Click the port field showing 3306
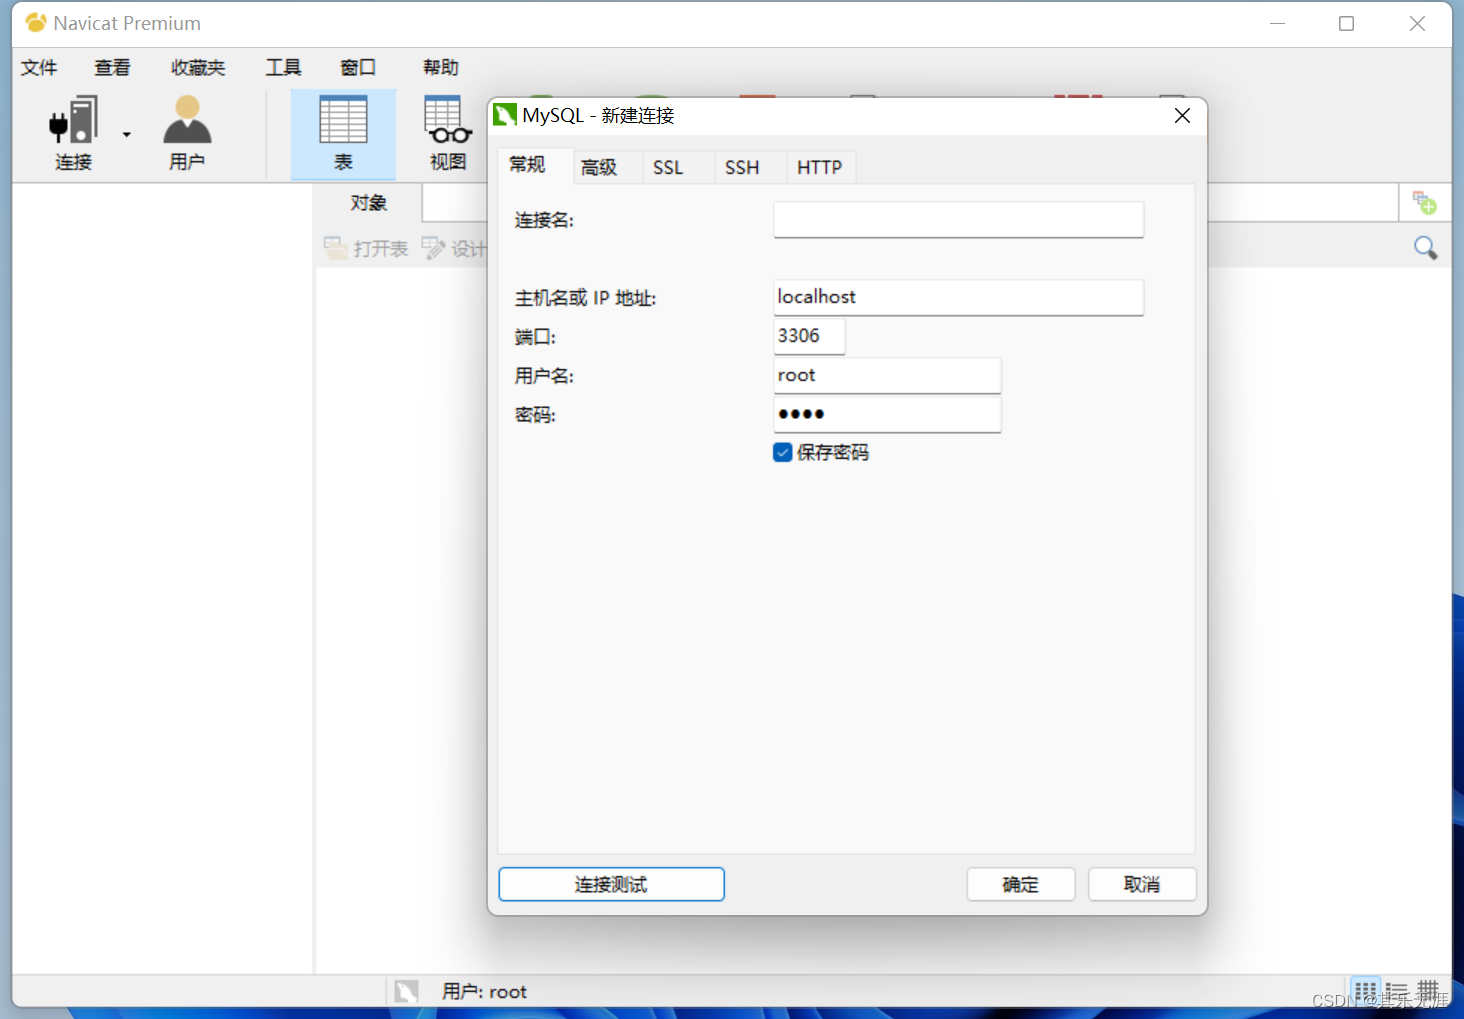 pyautogui.click(x=809, y=336)
